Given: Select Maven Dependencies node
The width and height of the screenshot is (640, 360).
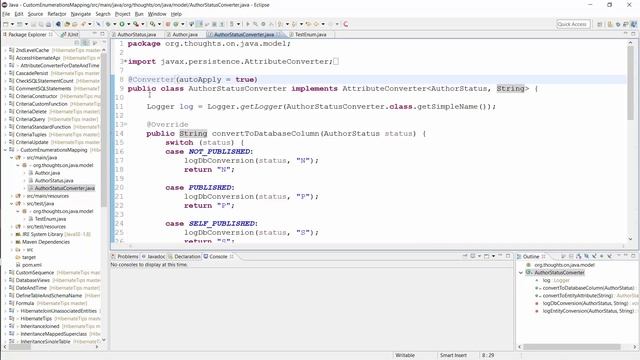Looking at the screenshot, I should click(46, 242).
